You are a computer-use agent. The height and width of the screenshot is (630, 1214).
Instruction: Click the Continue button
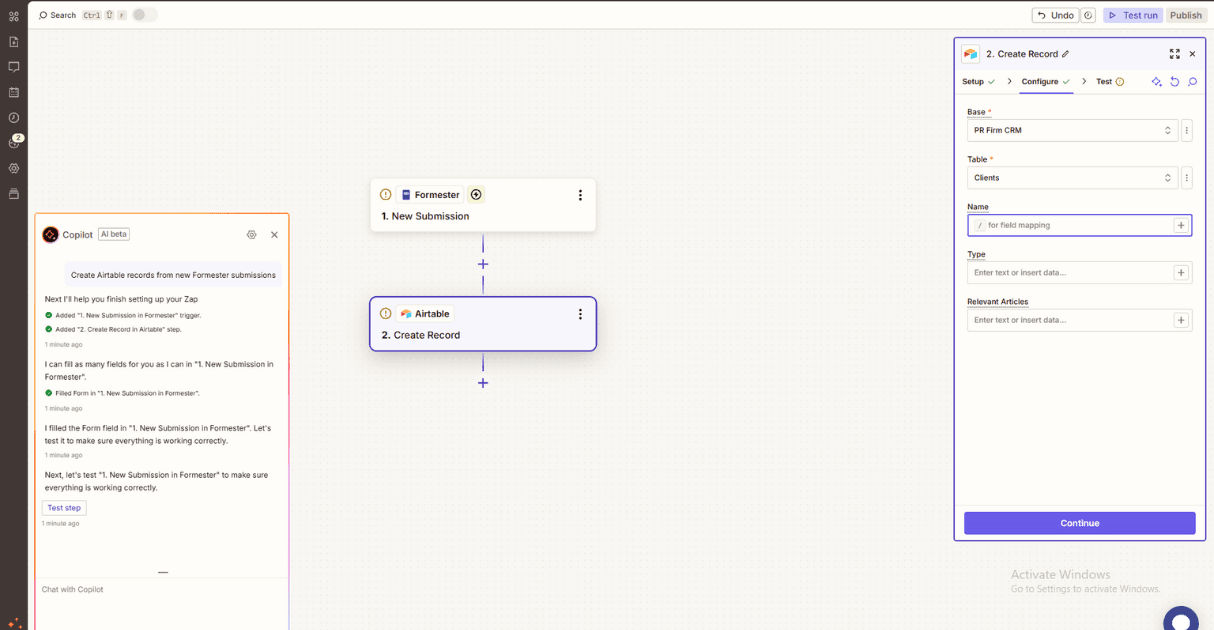point(1080,523)
